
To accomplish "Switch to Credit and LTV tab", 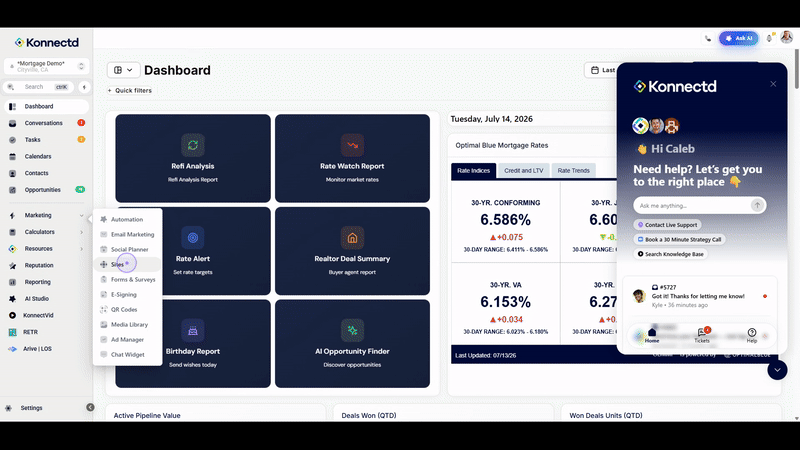I will [523, 170].
